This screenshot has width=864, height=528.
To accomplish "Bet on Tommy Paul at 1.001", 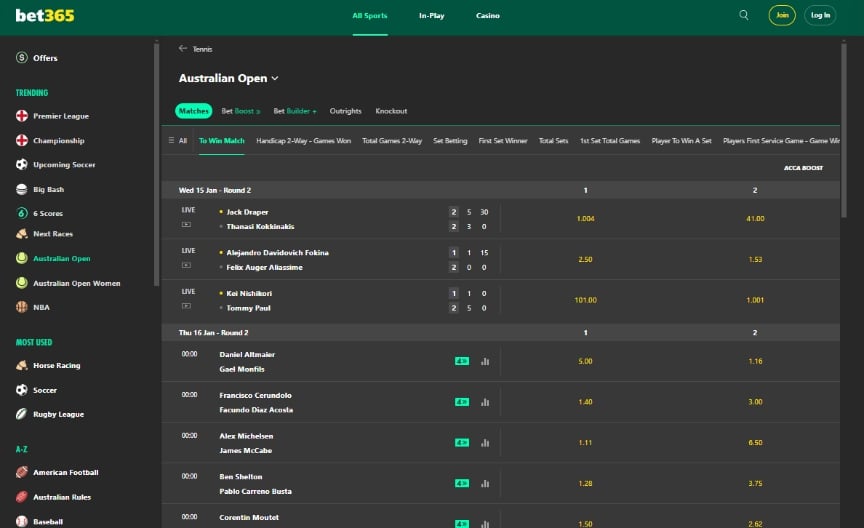I will (755, 300).
